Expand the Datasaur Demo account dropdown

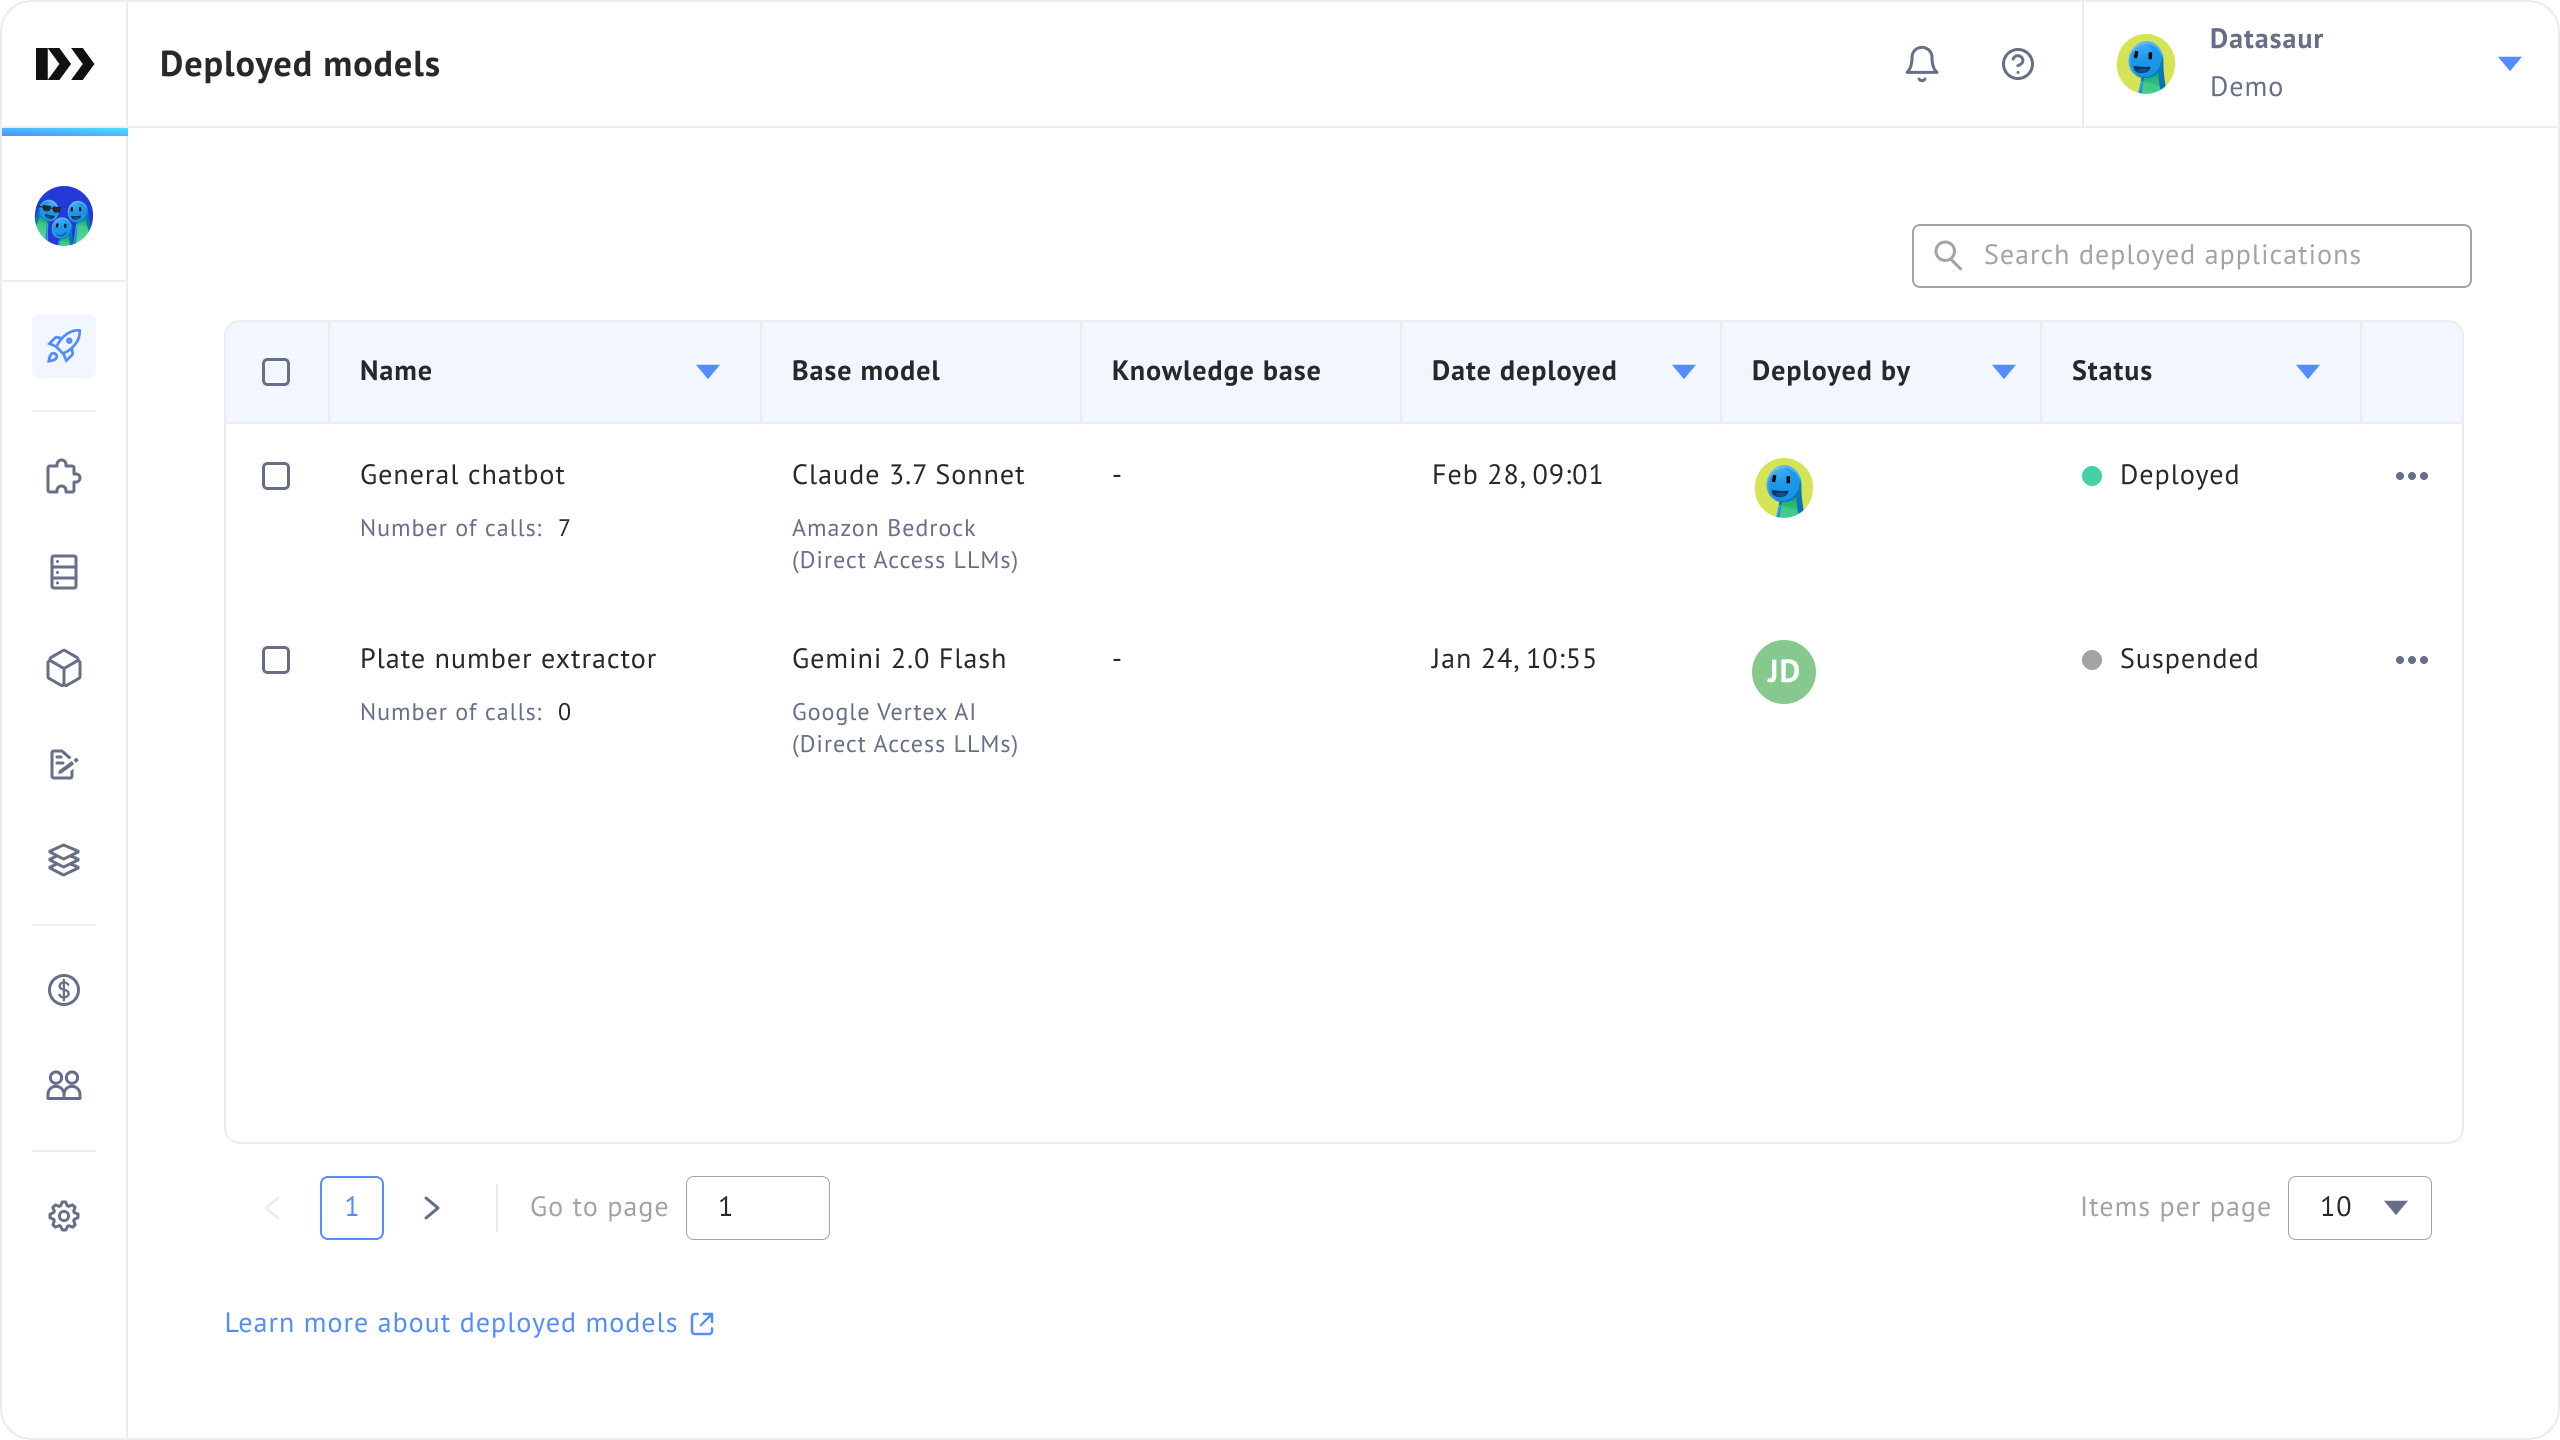point(2509,64)
